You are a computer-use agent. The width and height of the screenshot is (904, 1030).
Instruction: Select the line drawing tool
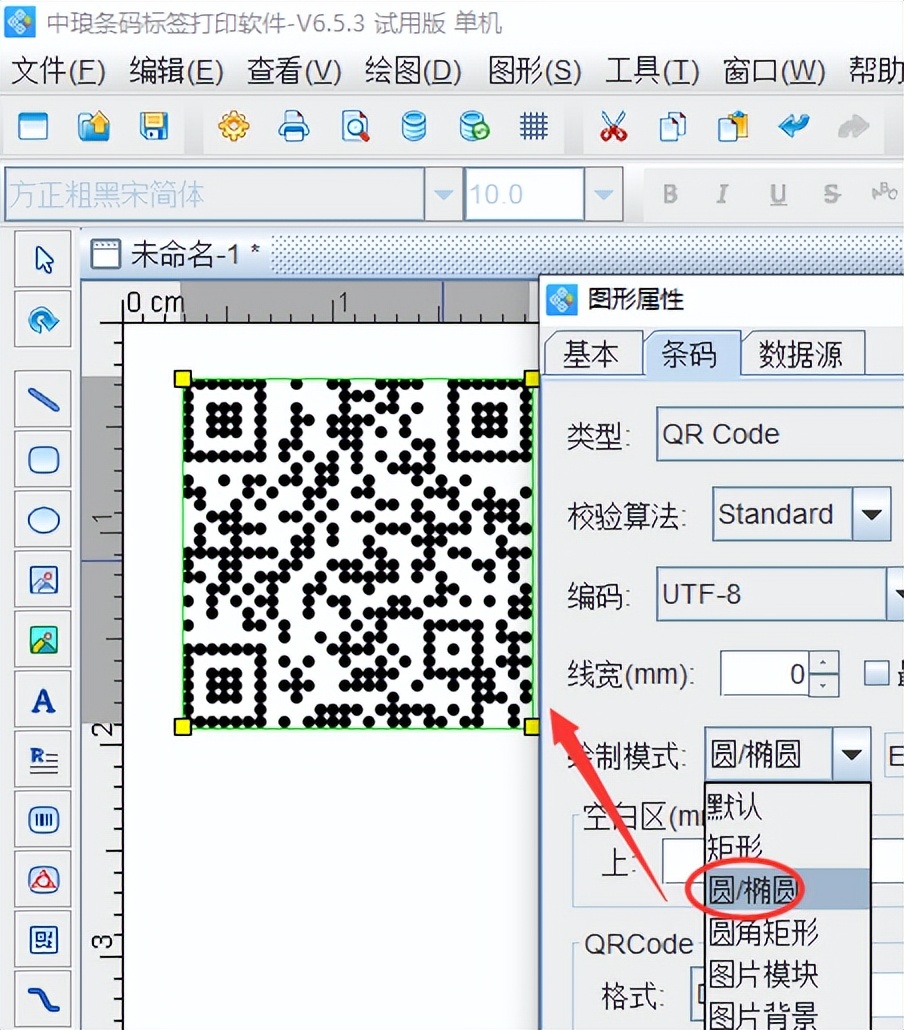click(43, 399)
